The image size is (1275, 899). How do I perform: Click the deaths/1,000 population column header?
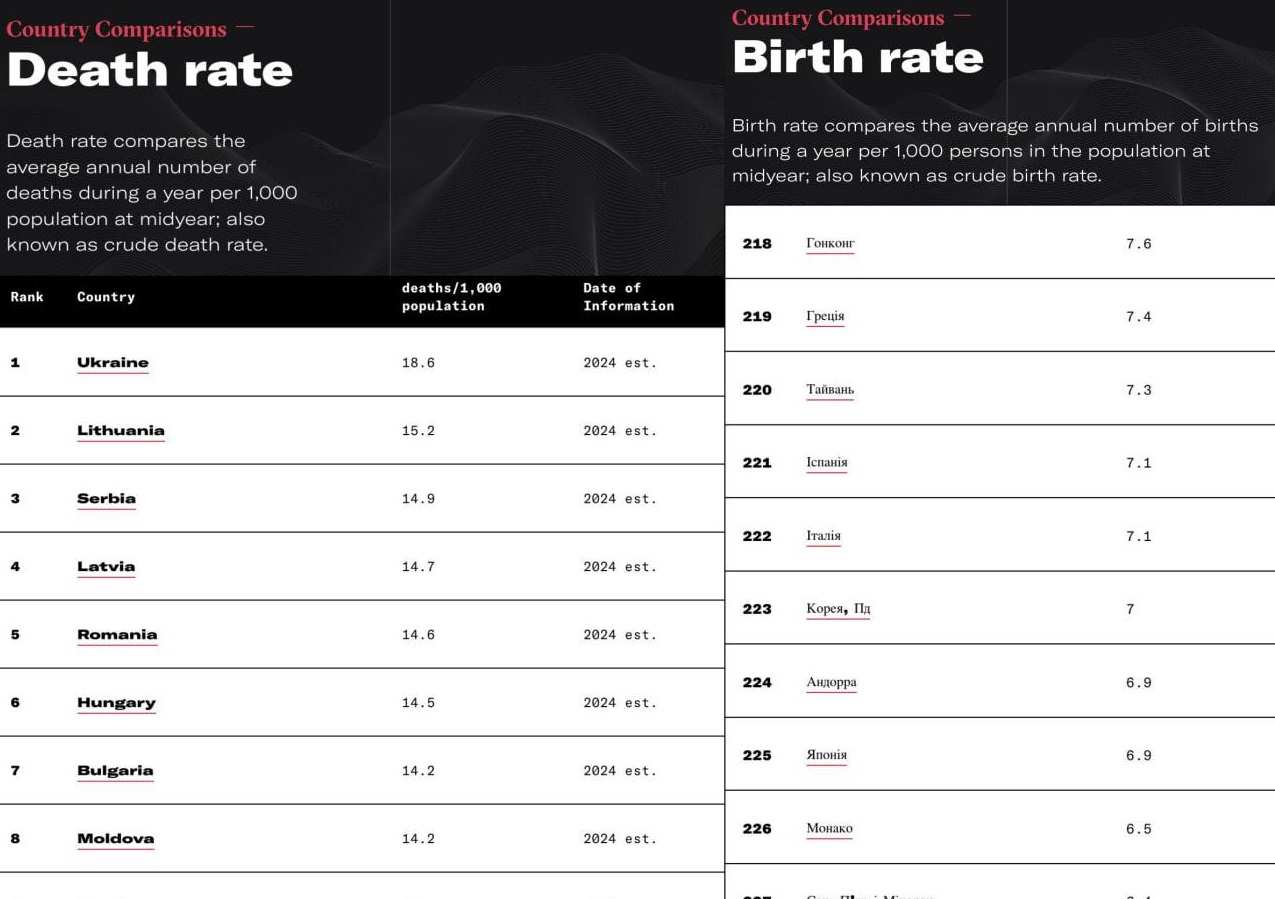pyautogui.click(x=451, y=297)
